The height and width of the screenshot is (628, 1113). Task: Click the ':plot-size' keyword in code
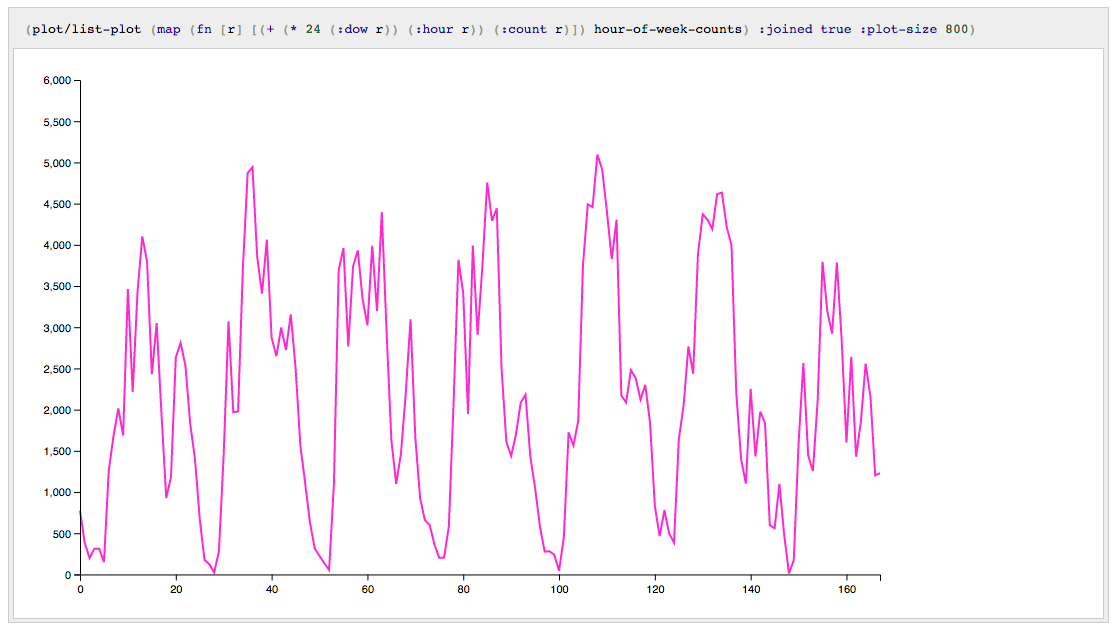click(898, 29)
